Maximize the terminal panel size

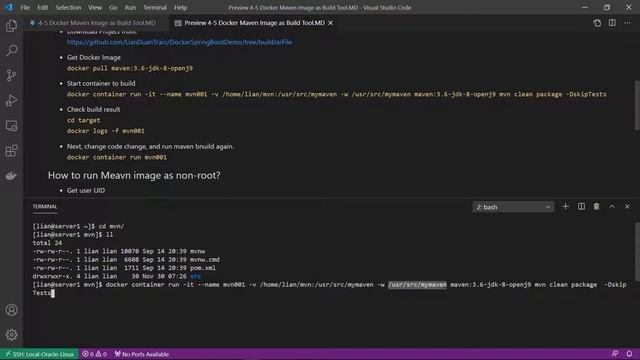point(612,207)
